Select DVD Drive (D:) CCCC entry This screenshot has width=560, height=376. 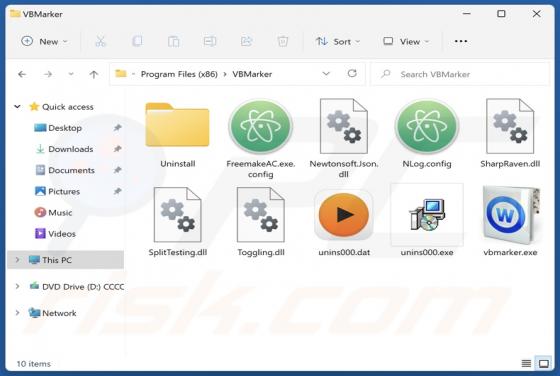pyautogui.click(x=83, y=286)
